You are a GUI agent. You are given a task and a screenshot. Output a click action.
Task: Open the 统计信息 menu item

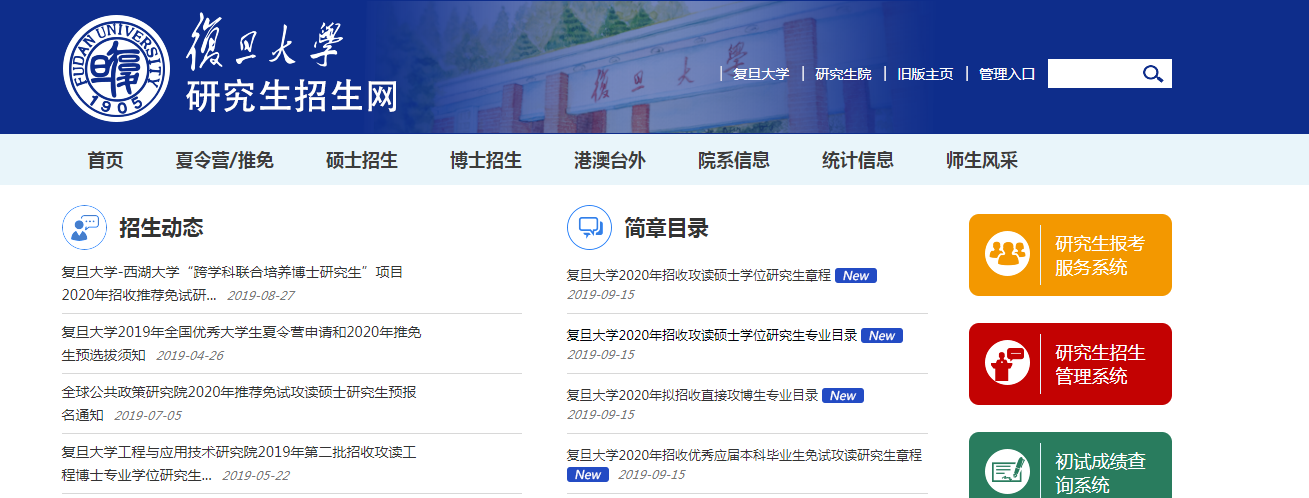(x=858, y=160)
